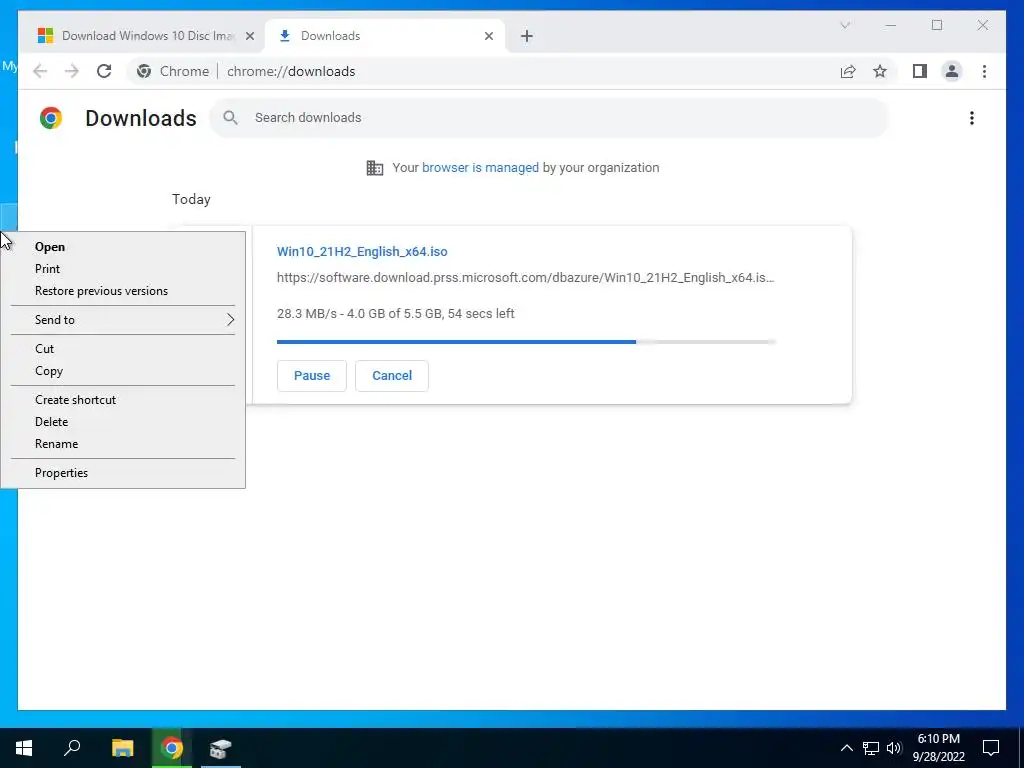Viewport: 1024px width, 768px height.
Task: Go back with the browser back arrow
Action: [40, 71]
